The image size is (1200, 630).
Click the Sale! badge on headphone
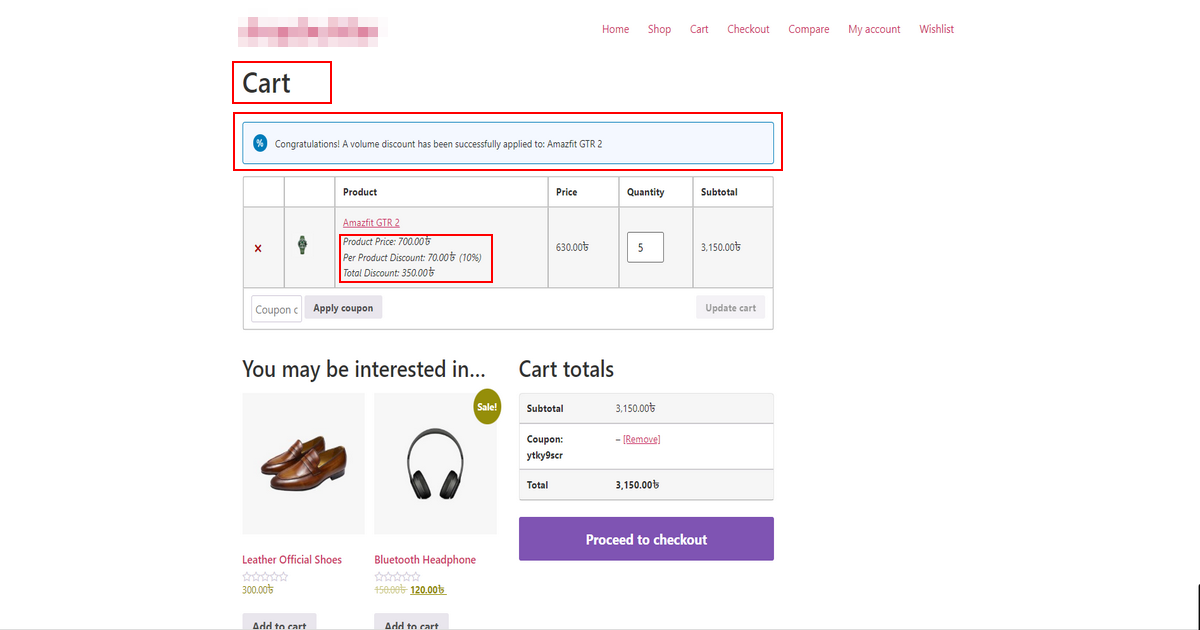click(x=486, y=406)
